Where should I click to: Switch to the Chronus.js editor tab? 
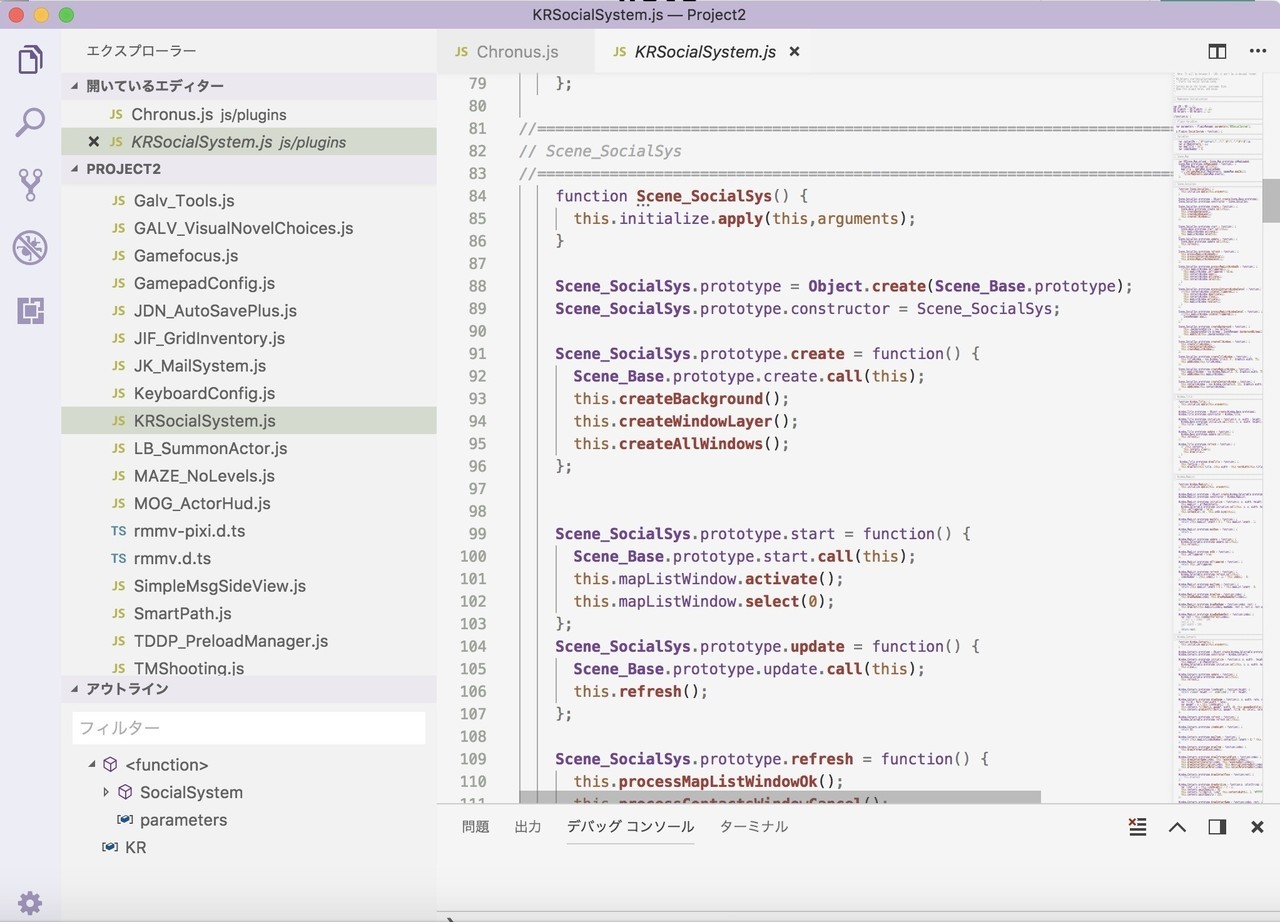(516, 51)
